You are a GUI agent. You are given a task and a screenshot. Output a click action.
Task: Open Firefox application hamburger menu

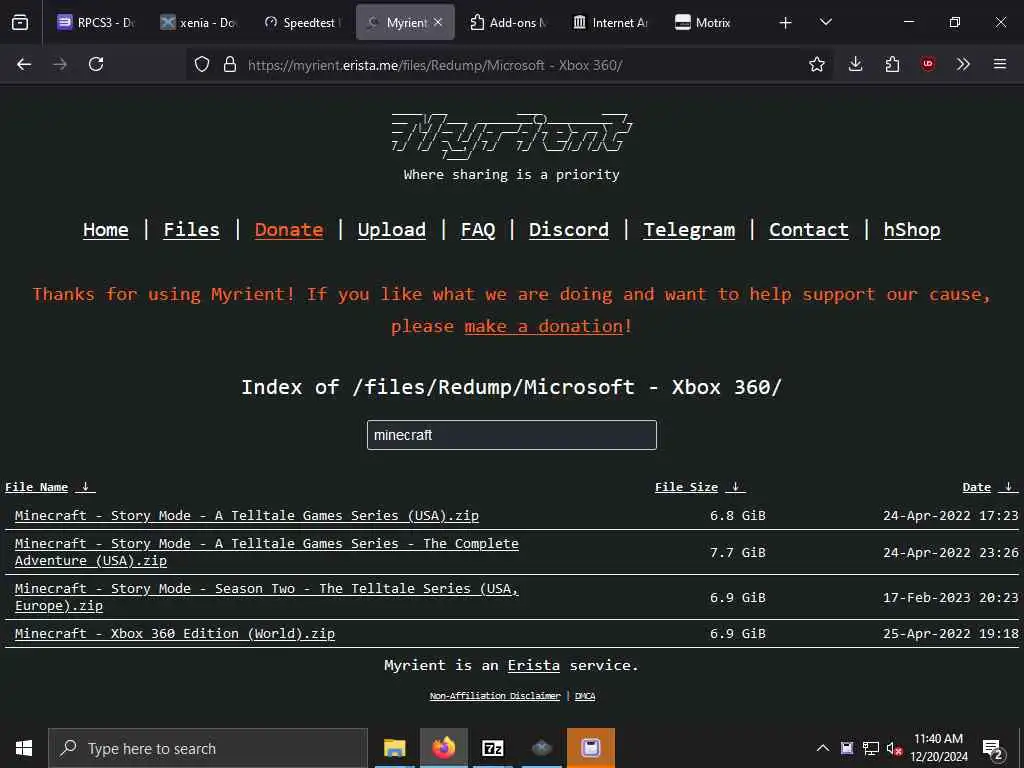[1000, 64]
